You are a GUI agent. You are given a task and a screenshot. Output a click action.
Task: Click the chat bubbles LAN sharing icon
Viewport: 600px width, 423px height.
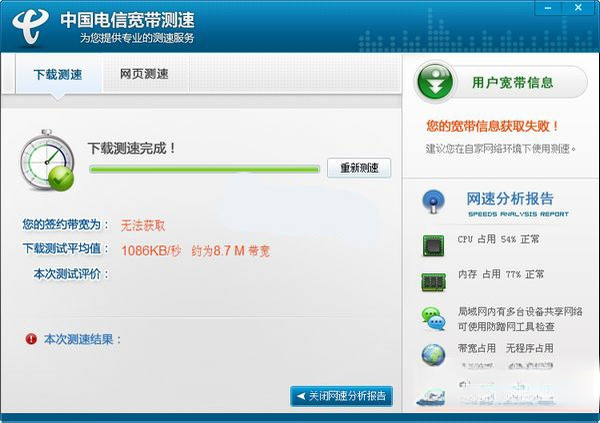point(434,318)
